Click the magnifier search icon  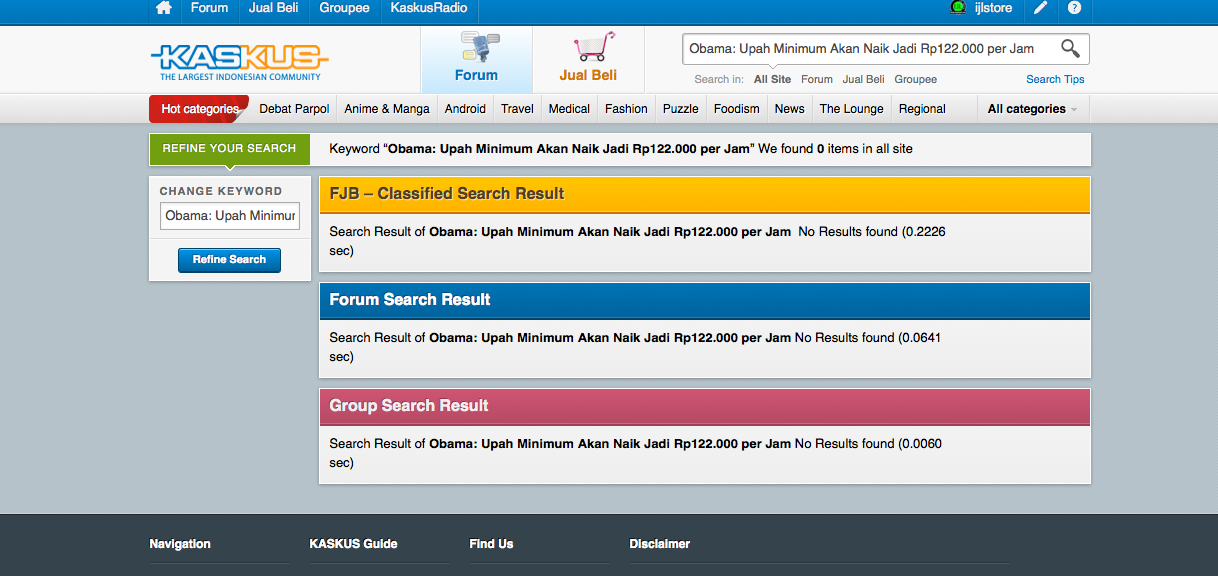click(x=1070, y=48)
